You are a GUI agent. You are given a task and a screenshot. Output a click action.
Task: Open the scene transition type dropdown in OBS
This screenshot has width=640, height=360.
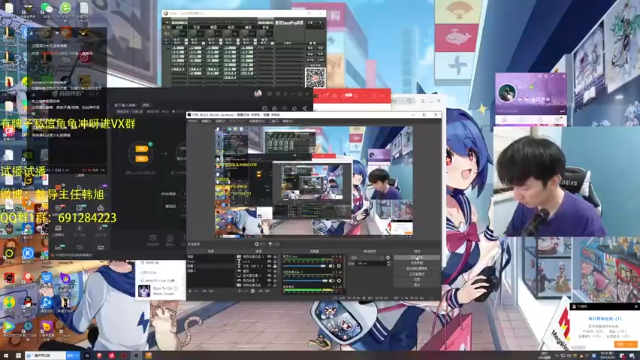367,258
